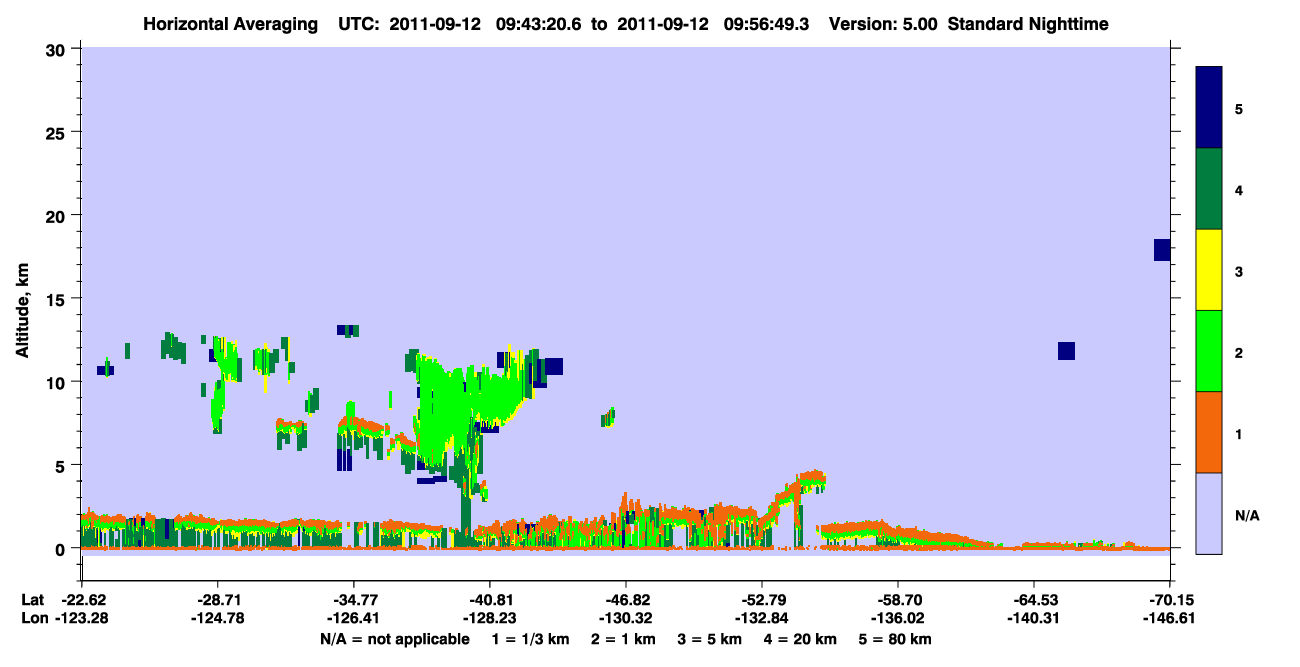
Task: Click the 20 altitude tick label
Action: [x=58, y=215]
